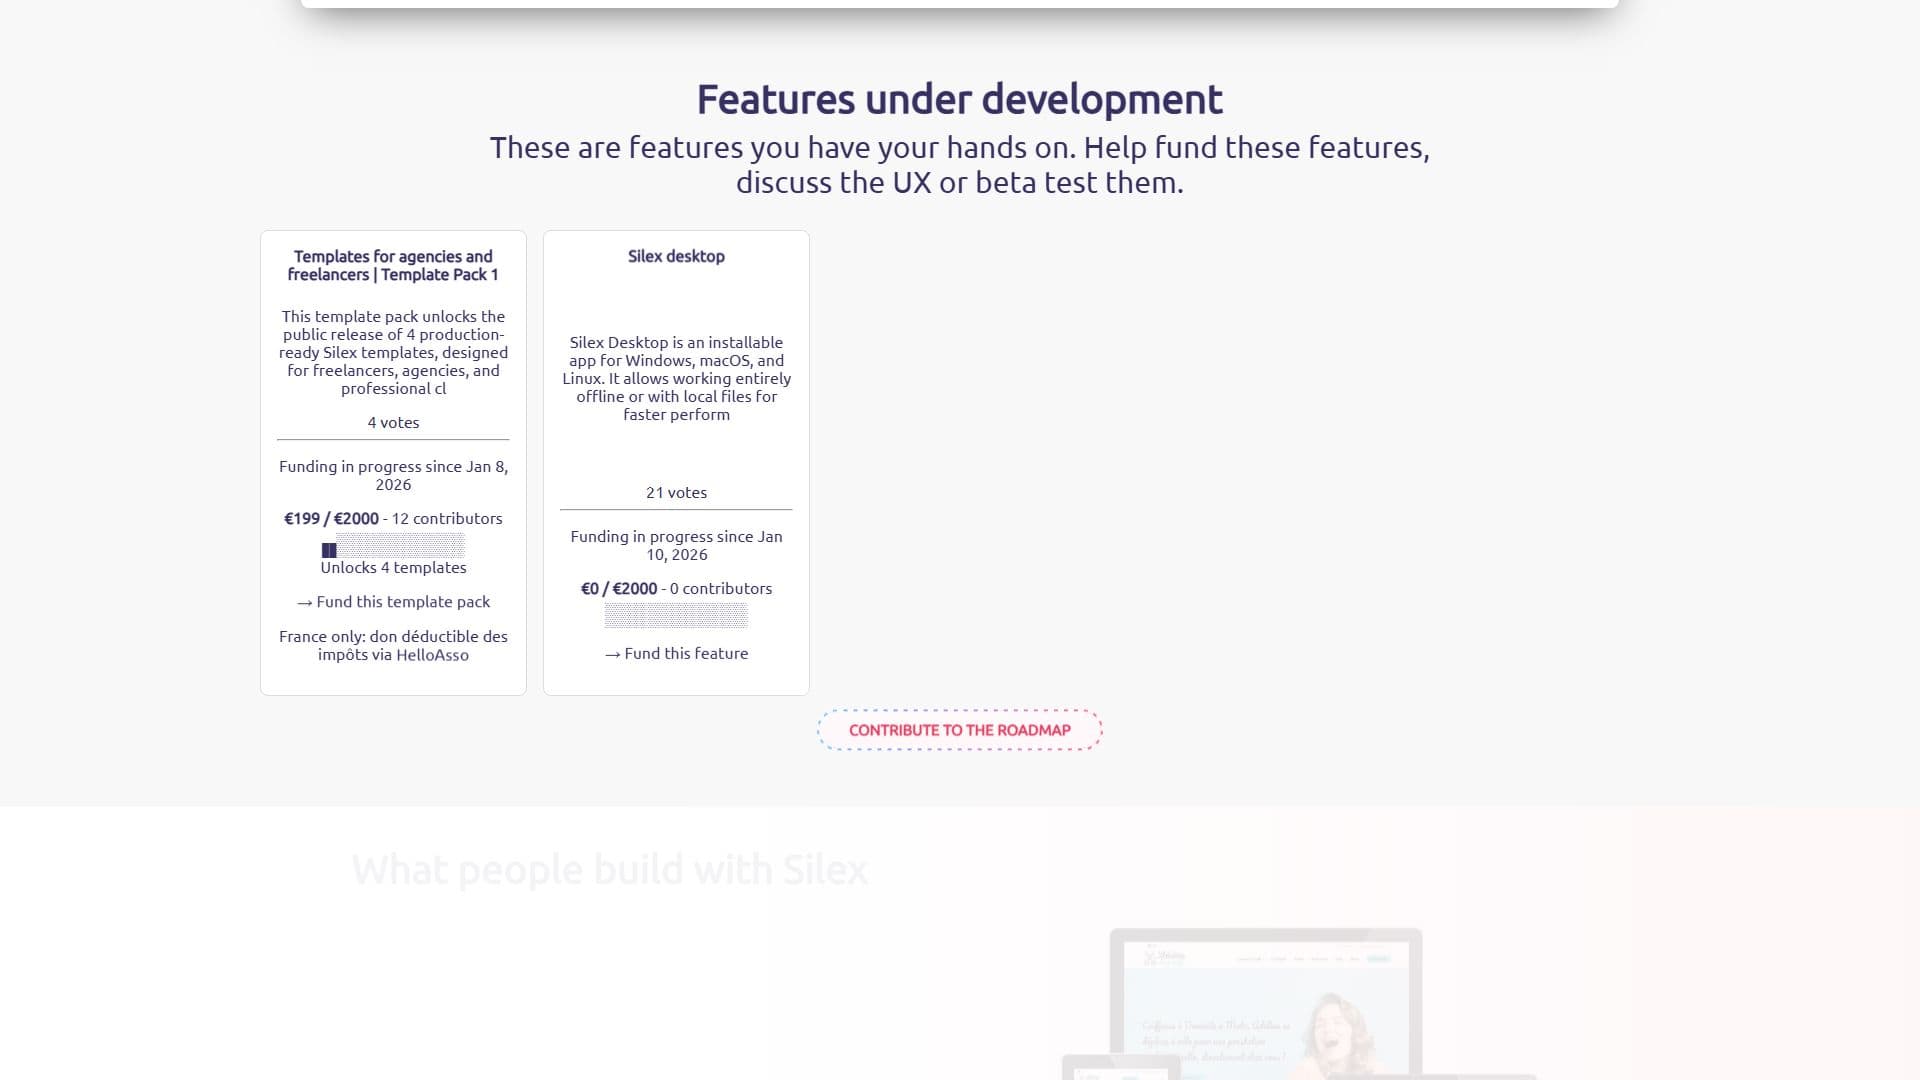Viewport: 1920px width, 1080px height.
Task: Follow the HelloAsso link
Action: (432, 655)
